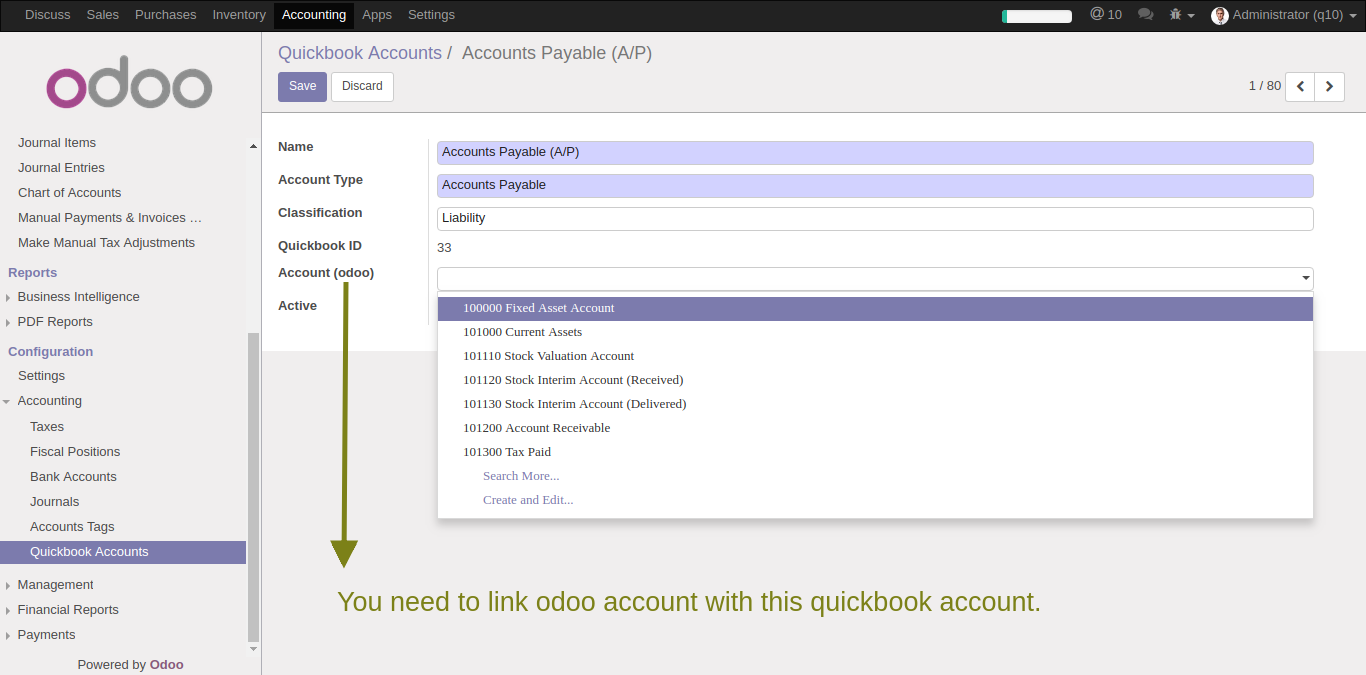Open Fiscal Positions configuration
1366x675 pixels.
[75, 452]
